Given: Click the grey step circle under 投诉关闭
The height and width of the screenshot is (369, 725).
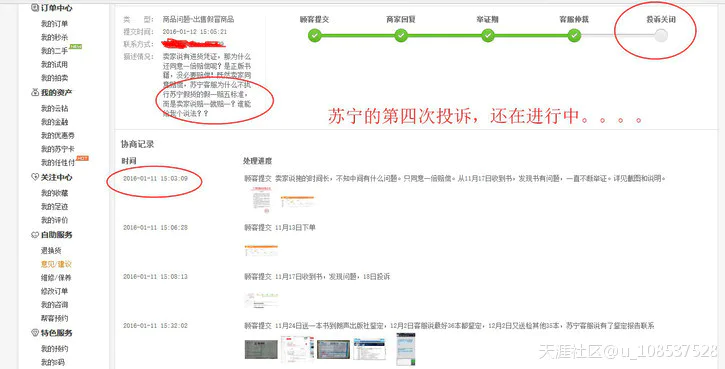Looking at the screenshot, I should pyautogui.click(x=661, y=36).
